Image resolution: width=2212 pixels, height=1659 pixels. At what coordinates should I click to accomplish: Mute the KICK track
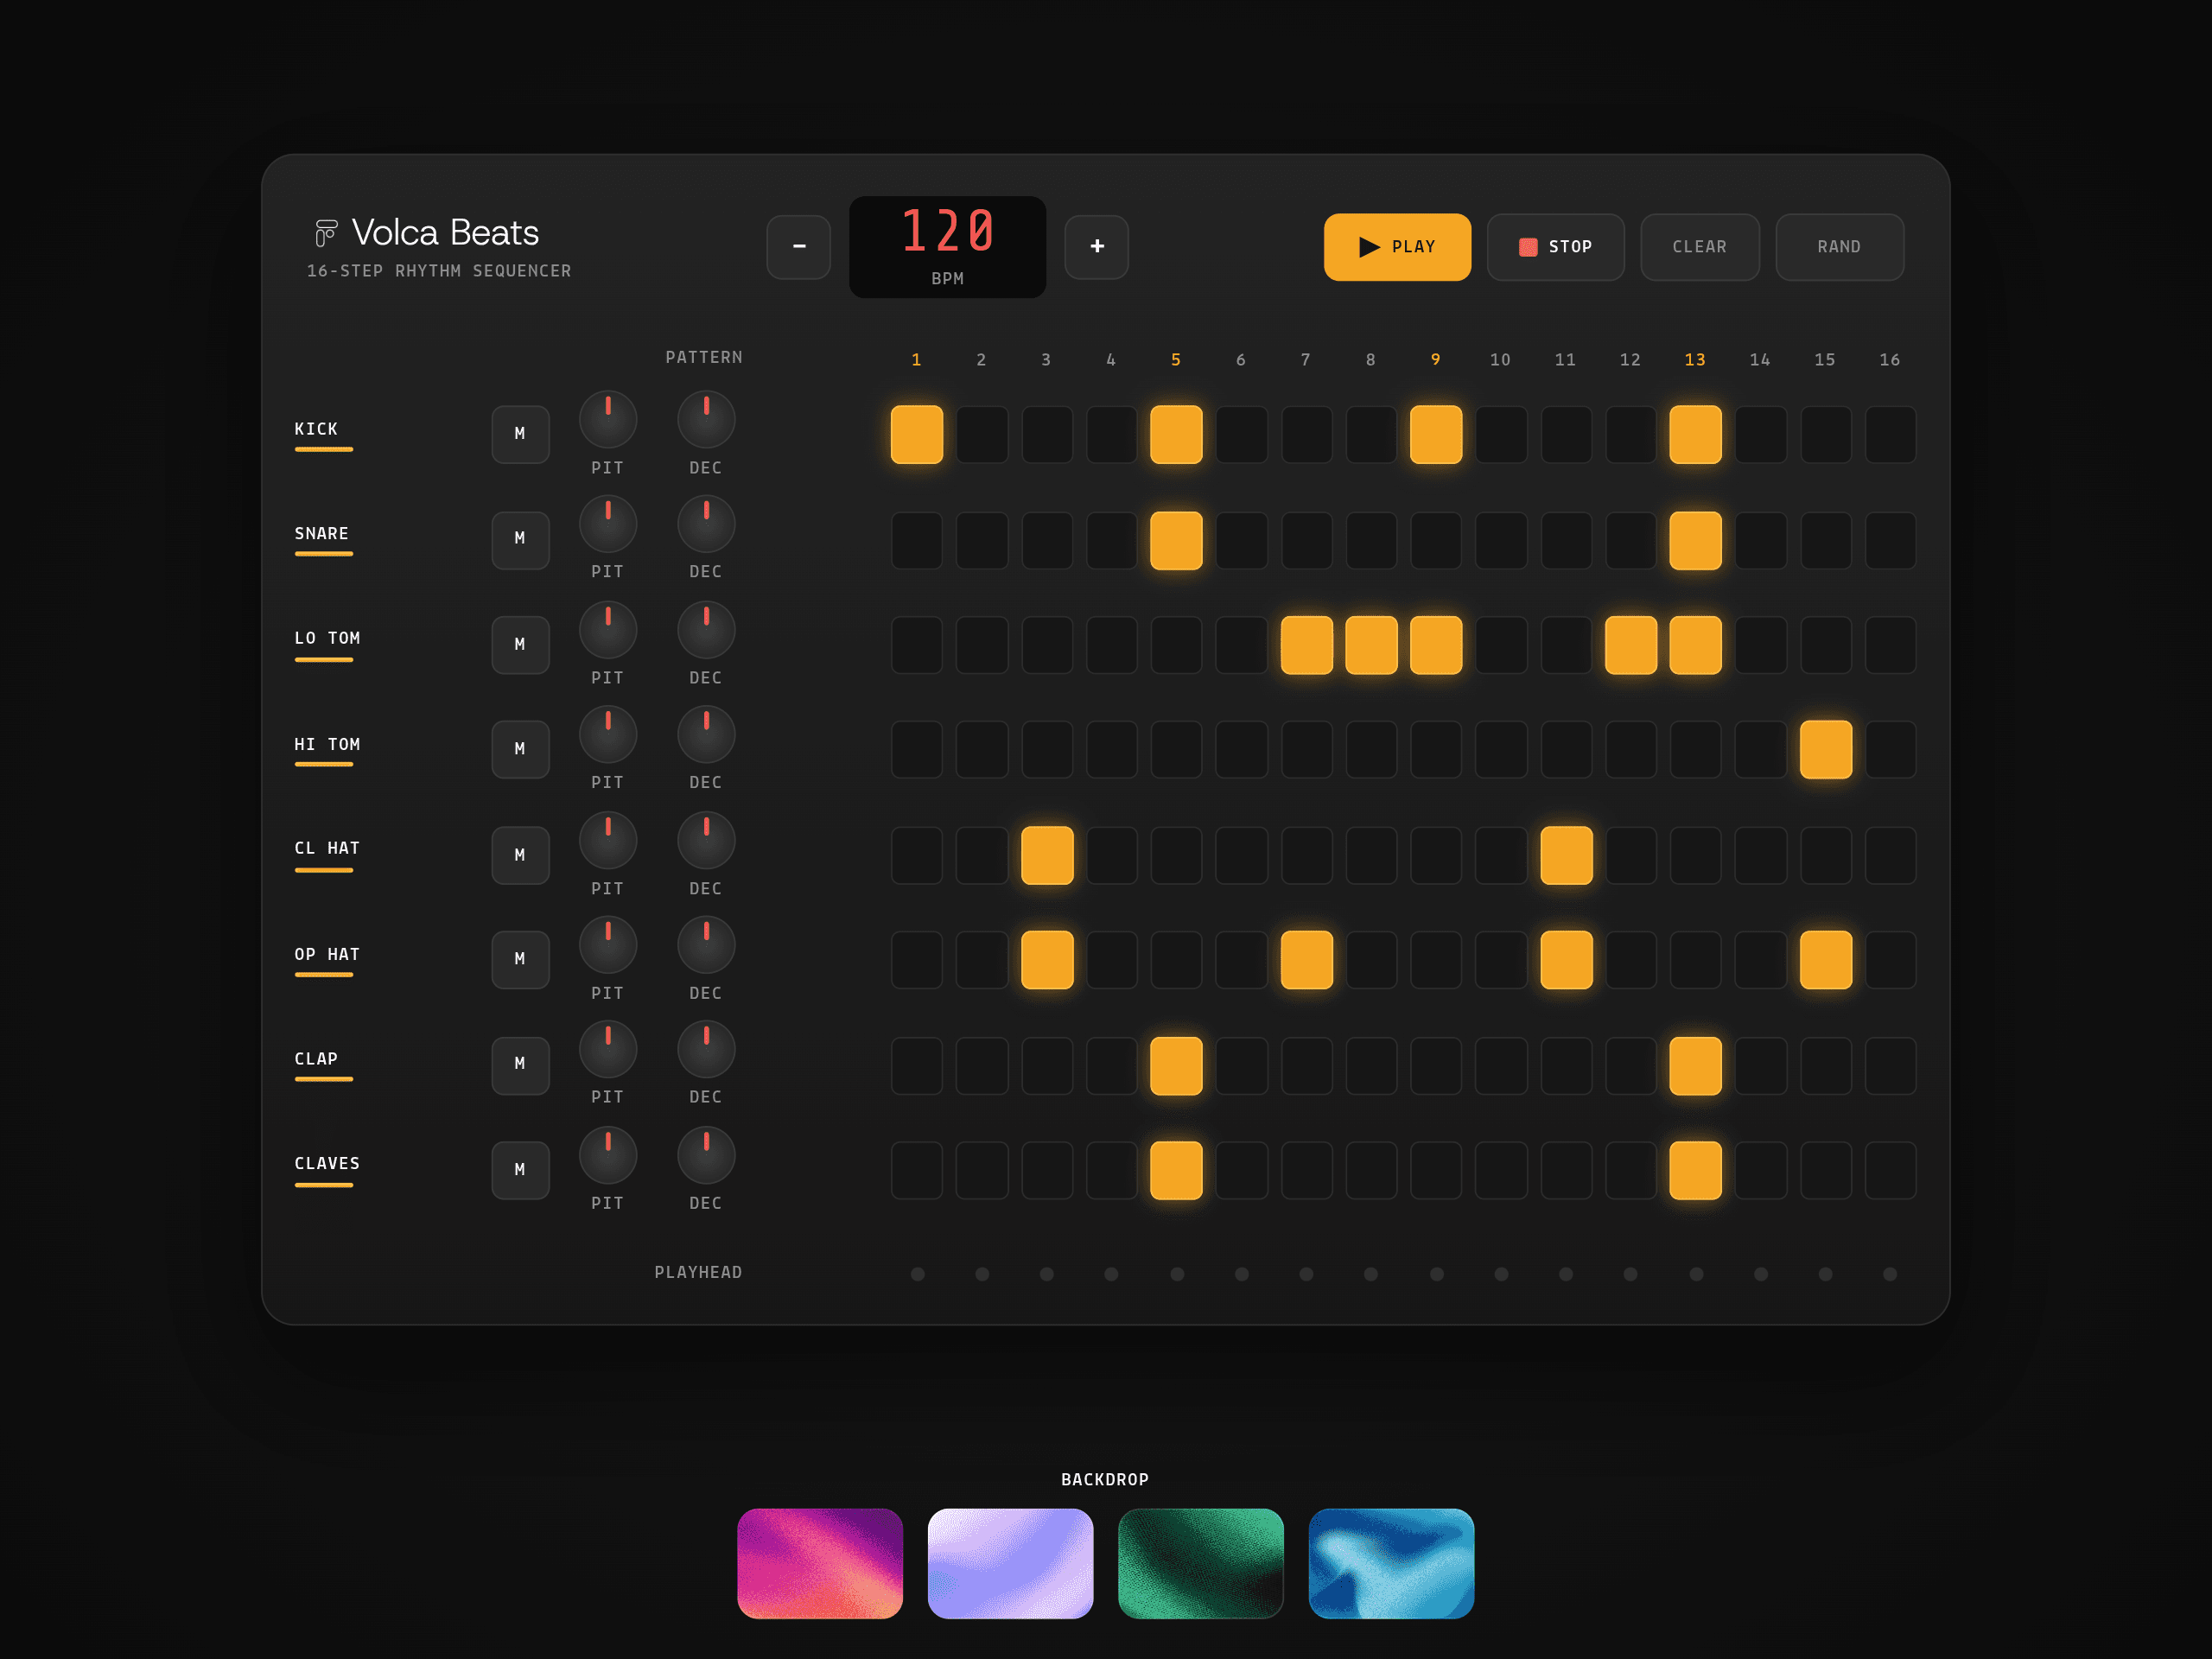pos(520,434)
